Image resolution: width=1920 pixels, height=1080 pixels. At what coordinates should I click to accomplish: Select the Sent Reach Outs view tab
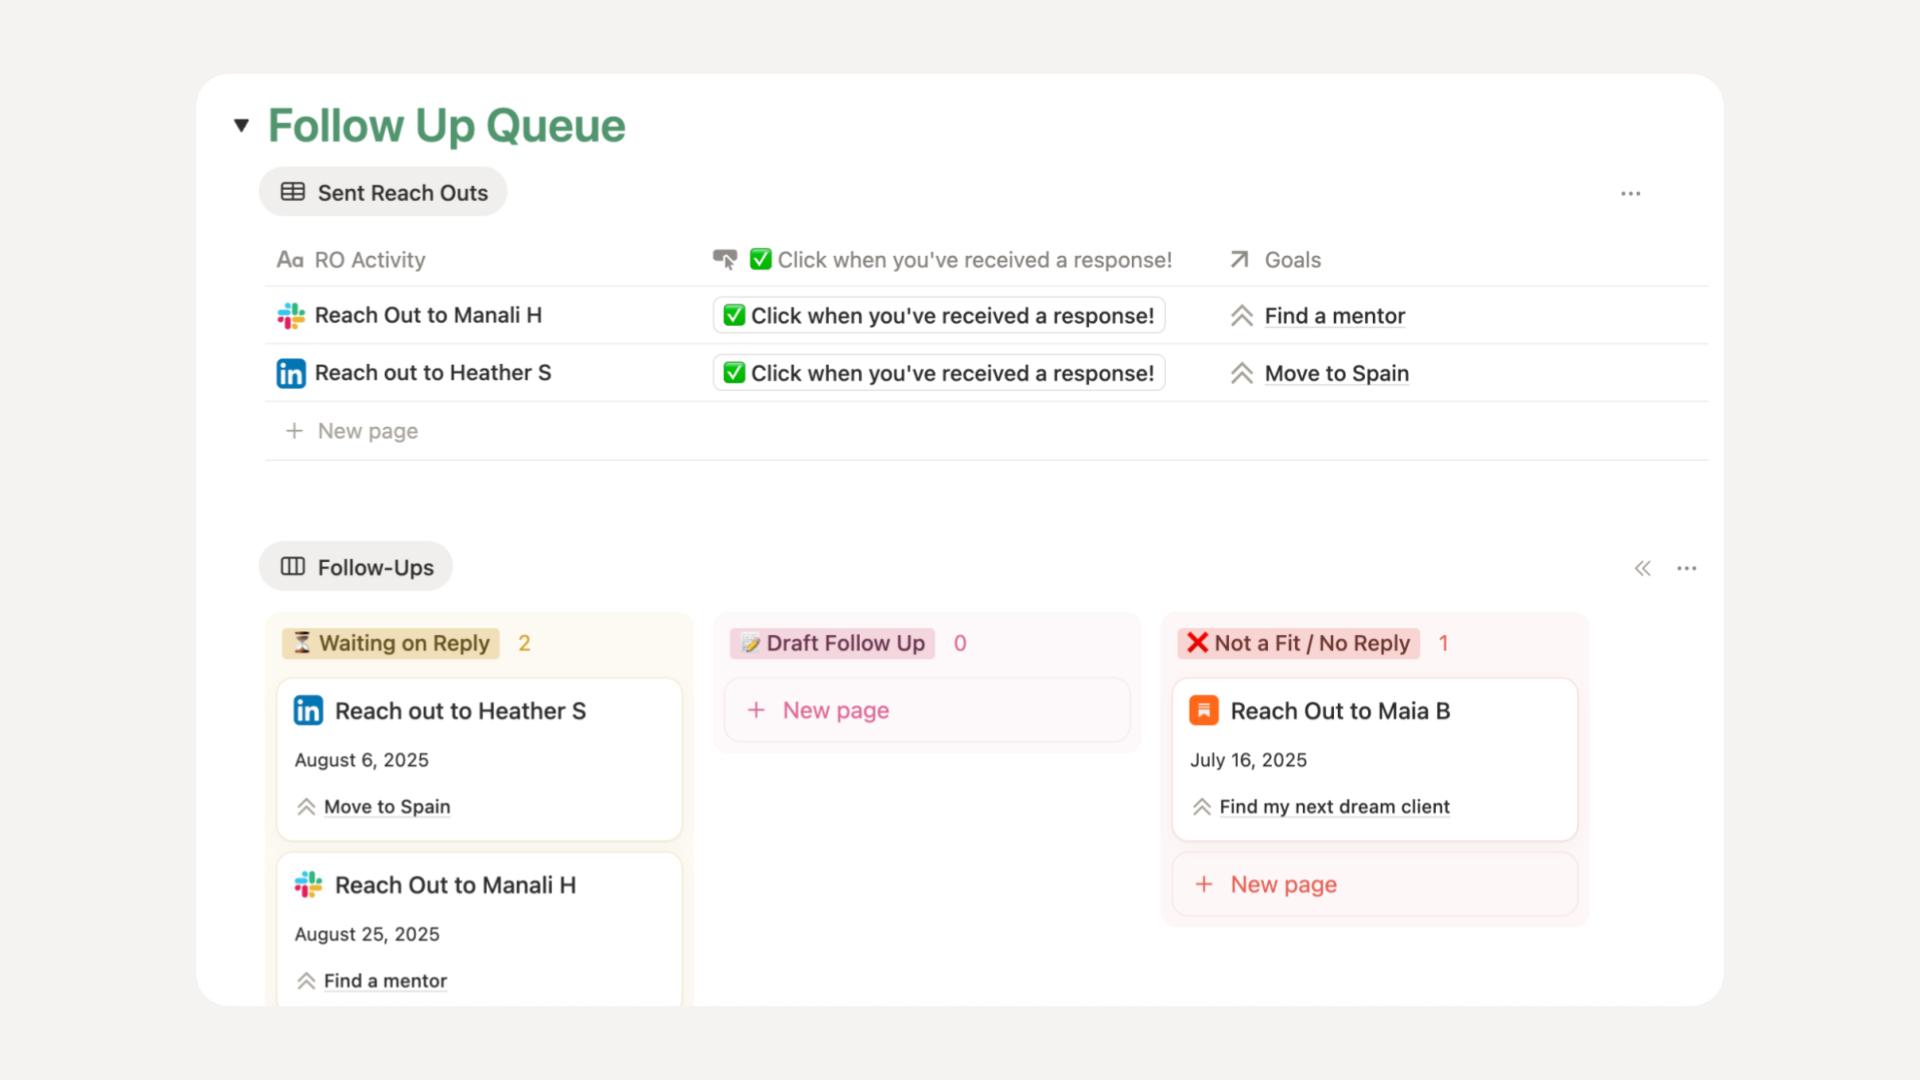click(383, 191)
